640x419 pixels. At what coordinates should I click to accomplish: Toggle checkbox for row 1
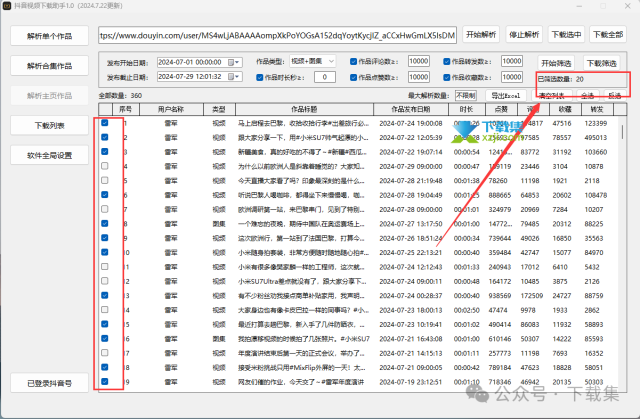105,123
